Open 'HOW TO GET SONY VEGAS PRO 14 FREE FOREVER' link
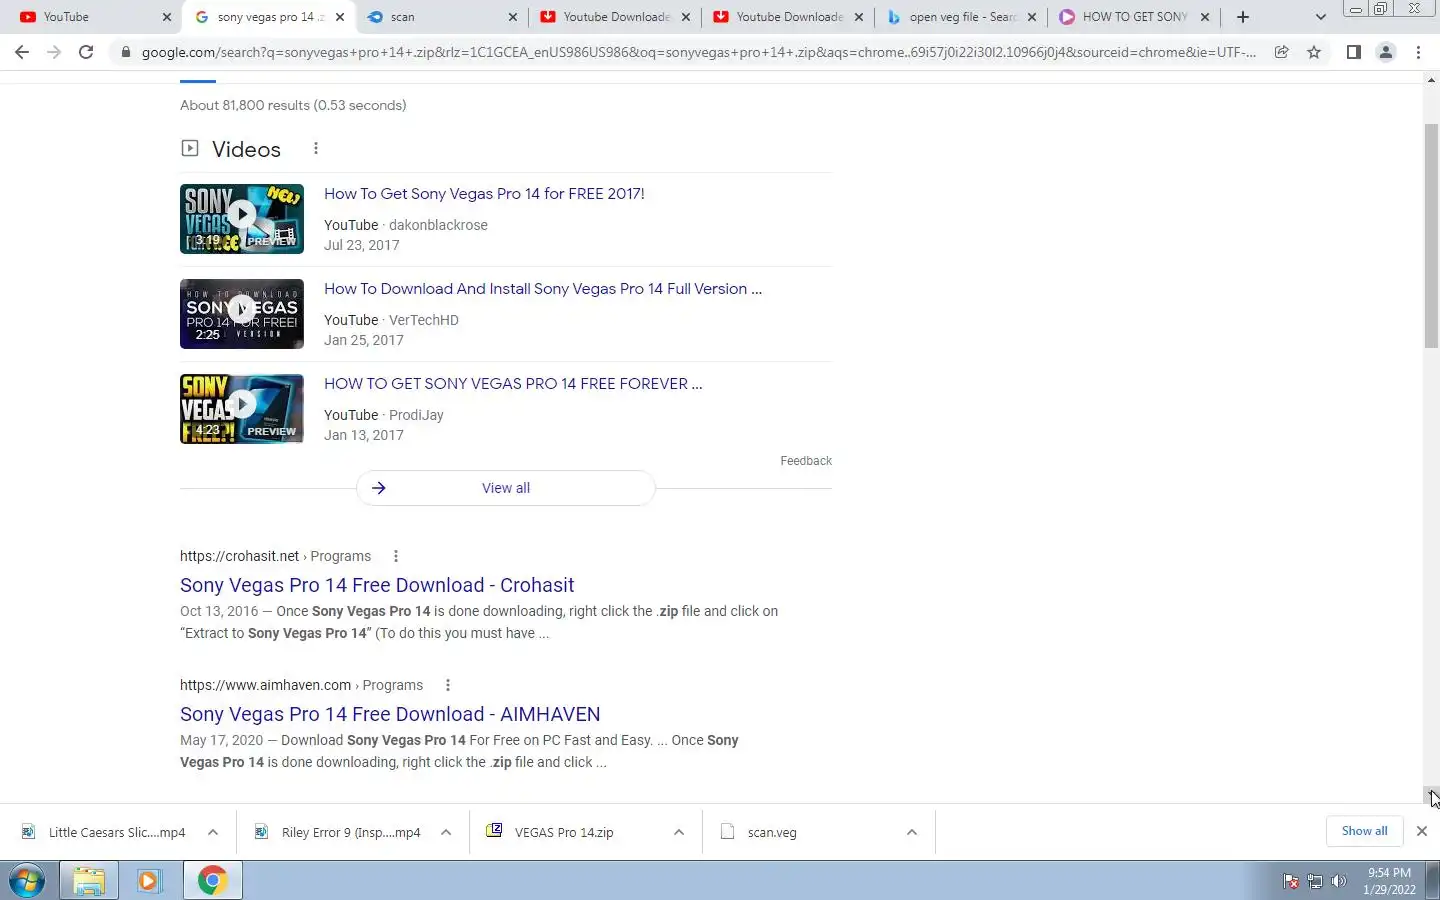This screenshot has width=1440, height=900. coord(513,384)
